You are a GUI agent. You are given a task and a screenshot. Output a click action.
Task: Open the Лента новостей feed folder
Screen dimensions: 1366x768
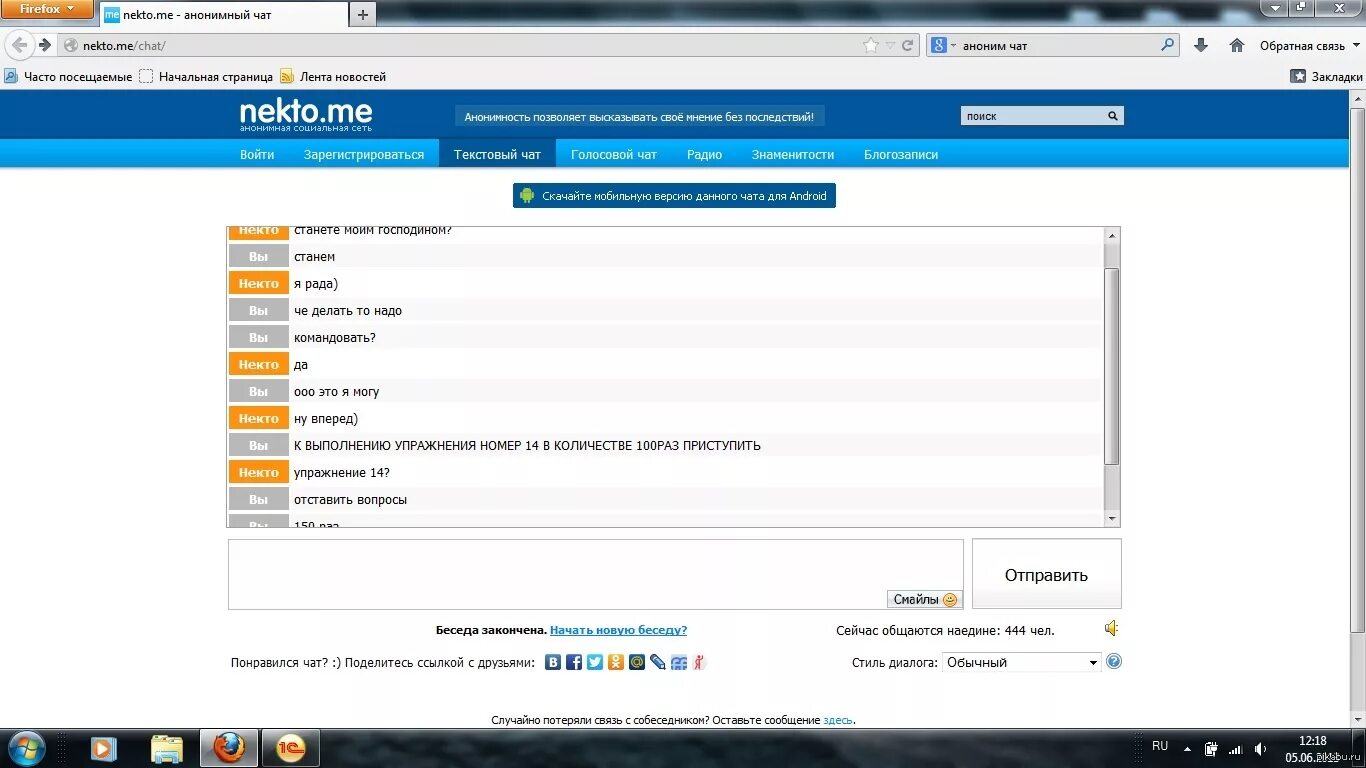pos(333,76)
